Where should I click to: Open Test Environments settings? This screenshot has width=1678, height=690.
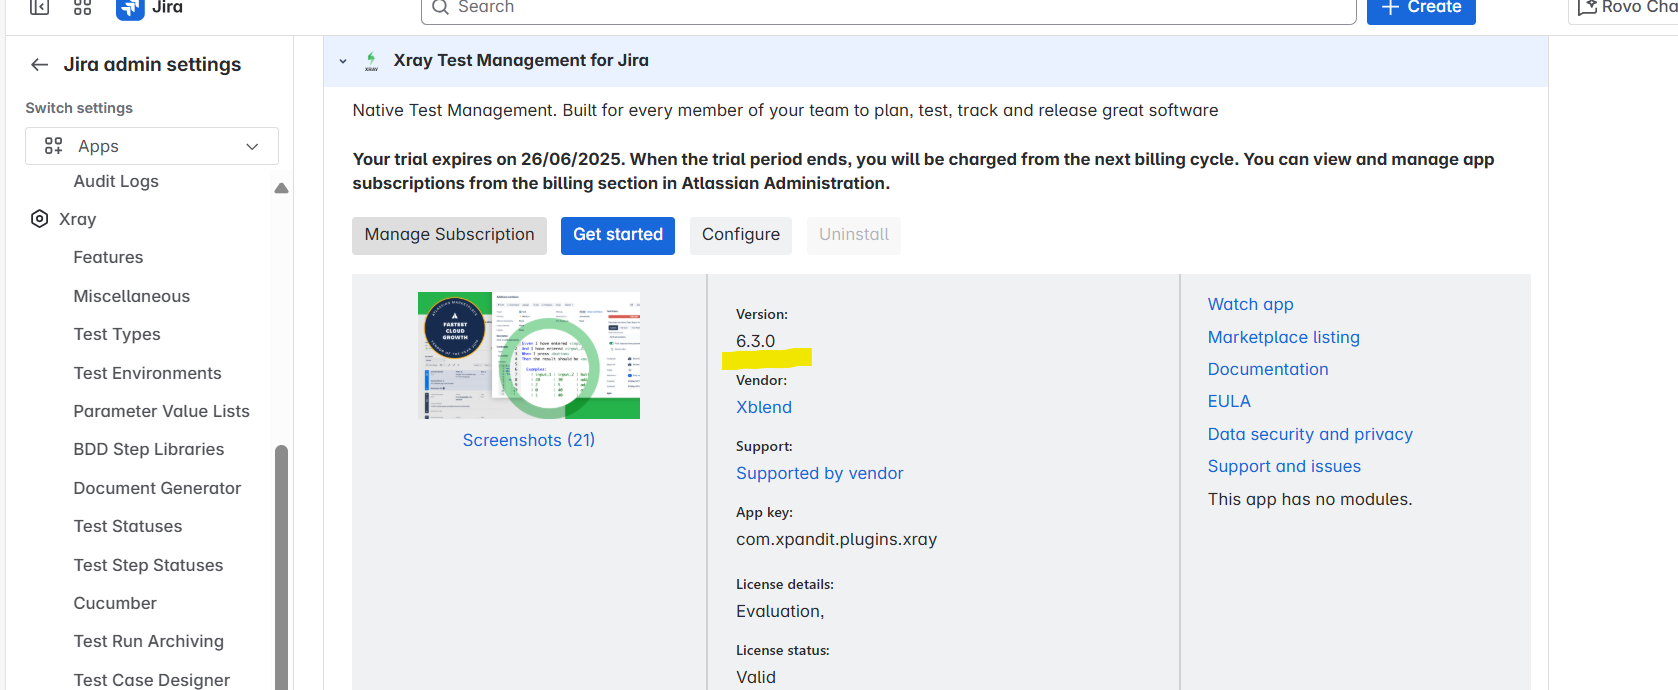pos(148,373)
